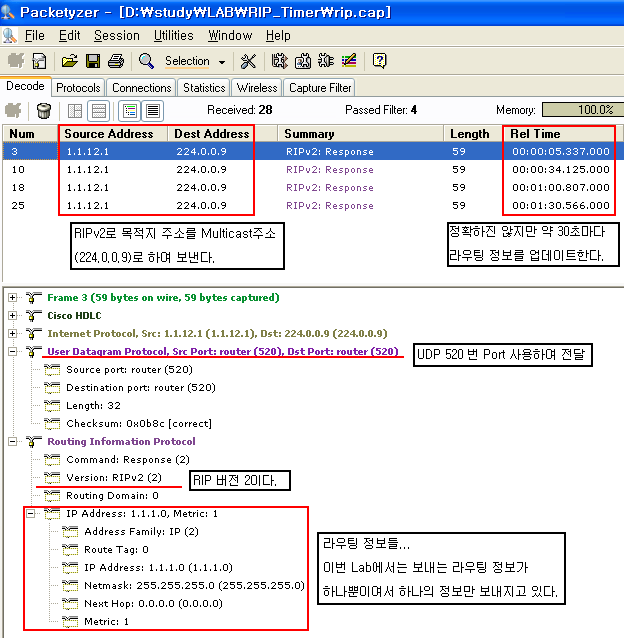This screenshot has height=638, width=624.
Task: Select packet number 18 row
Action: coord(313,188)
